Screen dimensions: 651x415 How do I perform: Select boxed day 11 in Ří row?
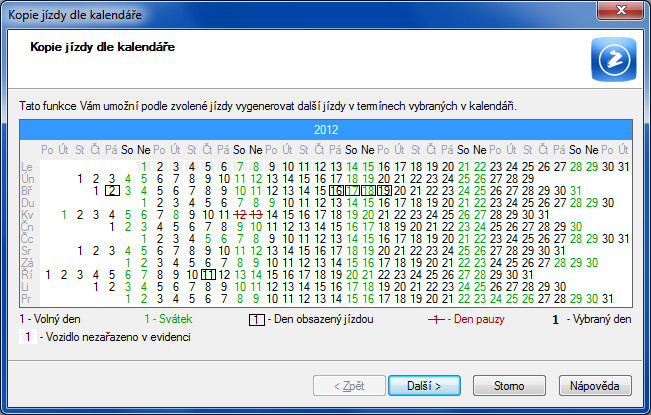click(208, 275)
